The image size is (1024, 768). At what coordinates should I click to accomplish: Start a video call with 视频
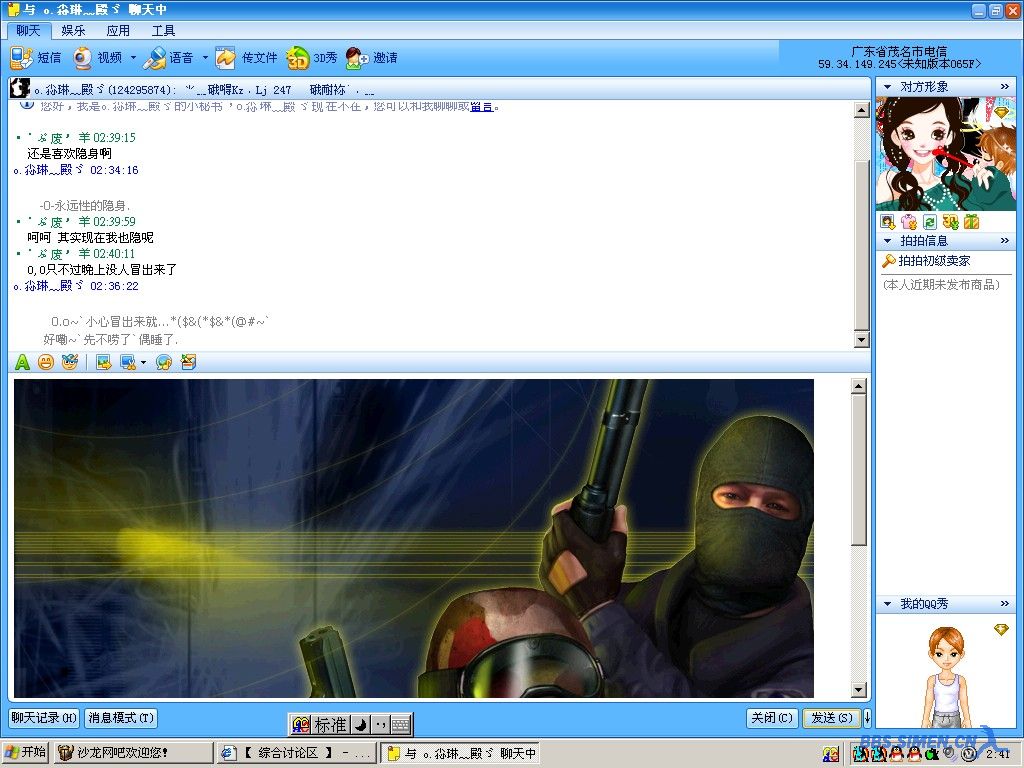coord(97,58)
